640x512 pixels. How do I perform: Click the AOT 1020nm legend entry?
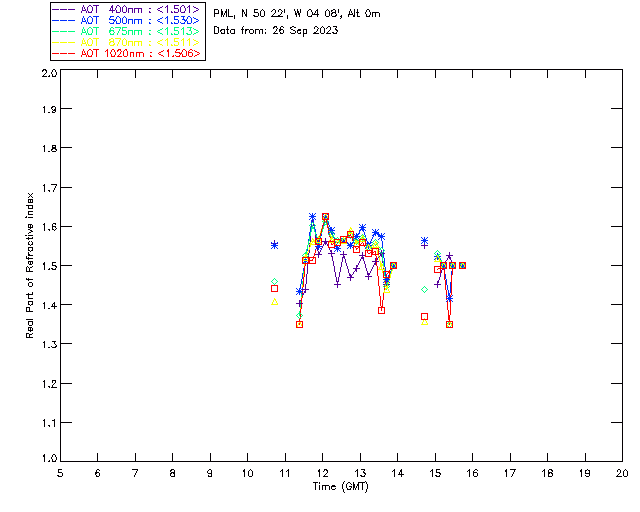click(127, 53)
